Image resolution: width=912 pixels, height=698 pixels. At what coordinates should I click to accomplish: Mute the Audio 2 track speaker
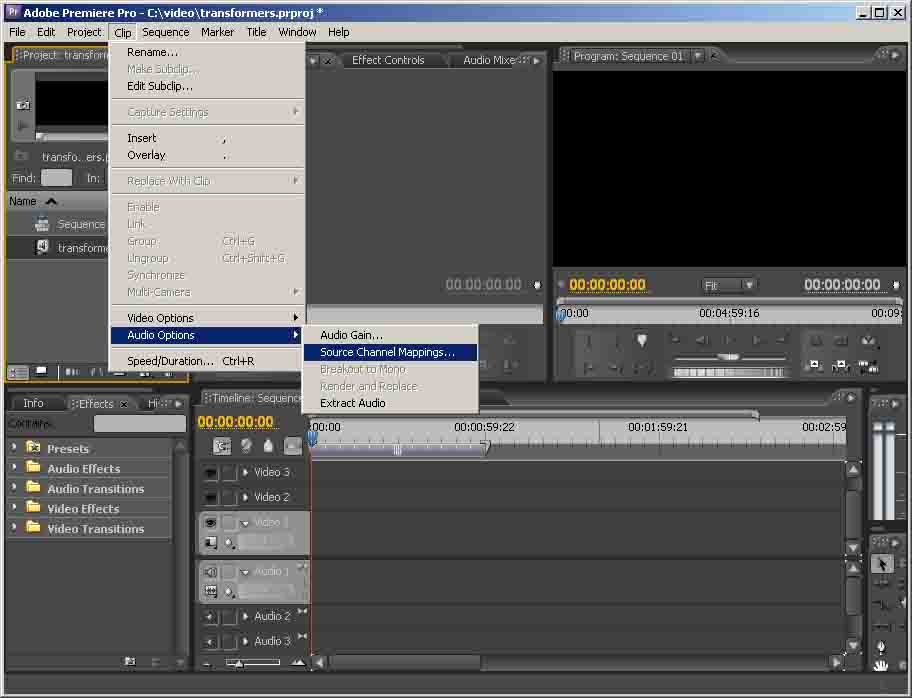(x=211, y=617)
